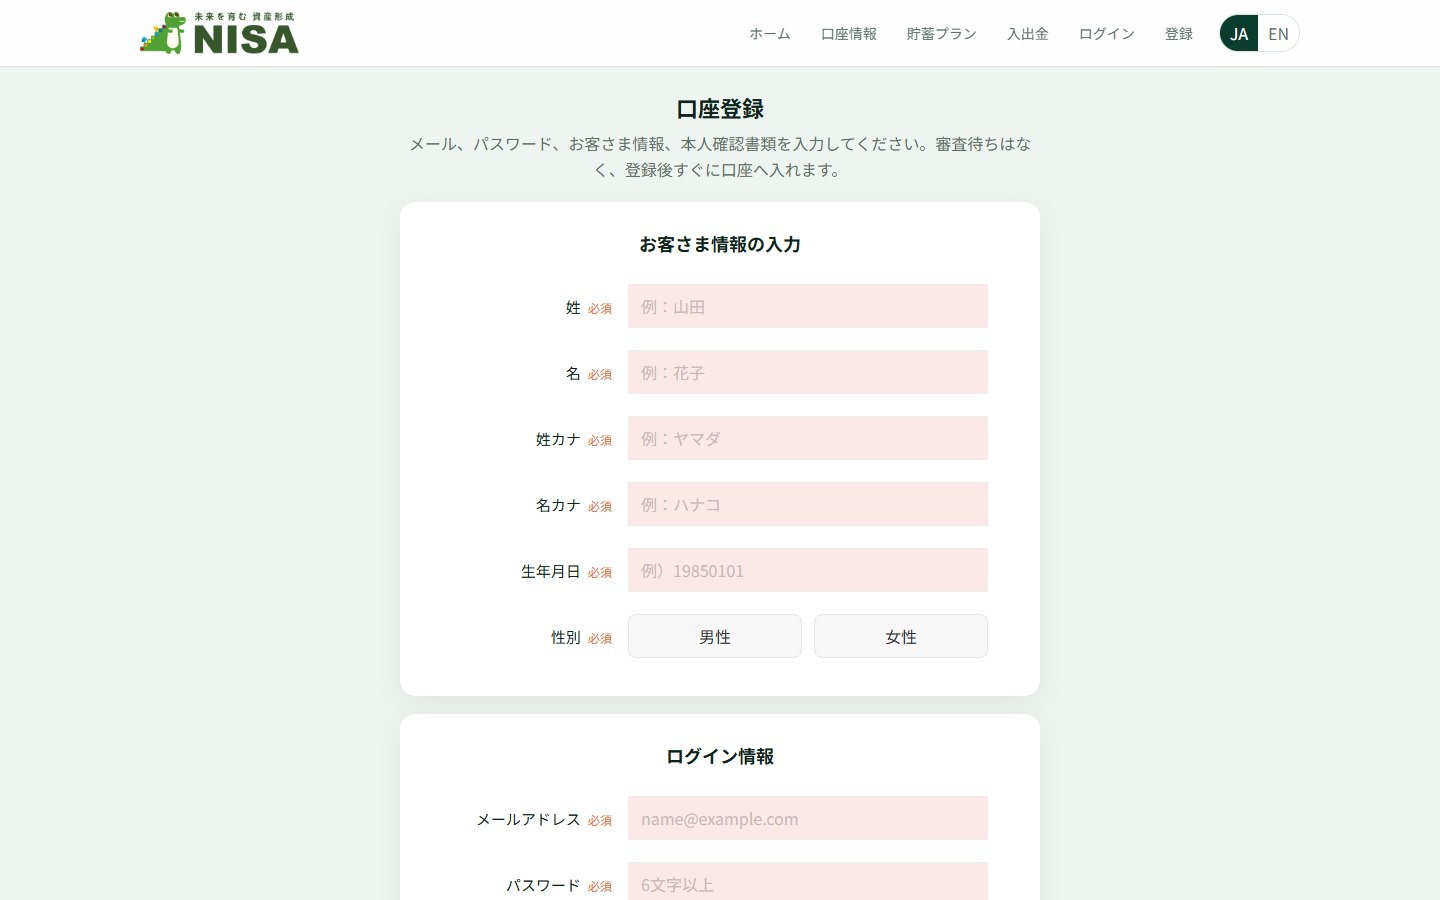The height and width of the screenshot is (900, 1440).
Task: Focus the 生年月日 input field
Action: [808, 570]
